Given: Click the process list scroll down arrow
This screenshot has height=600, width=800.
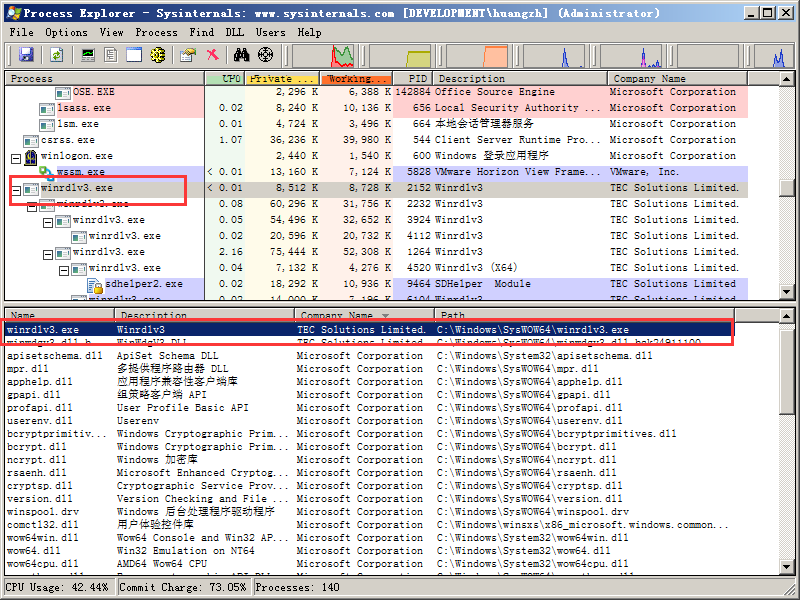Looking at the screenshot, I should point(786,292).
